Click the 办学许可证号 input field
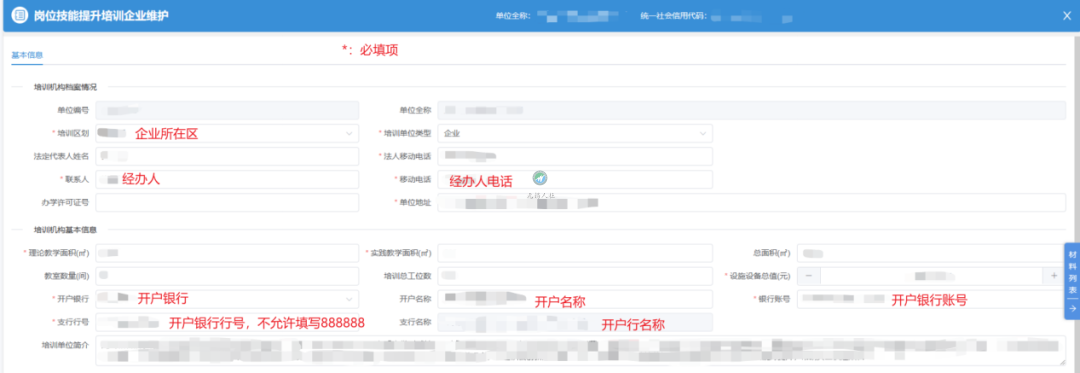Screen dimensions: 1080x373 tap(227, 202)
